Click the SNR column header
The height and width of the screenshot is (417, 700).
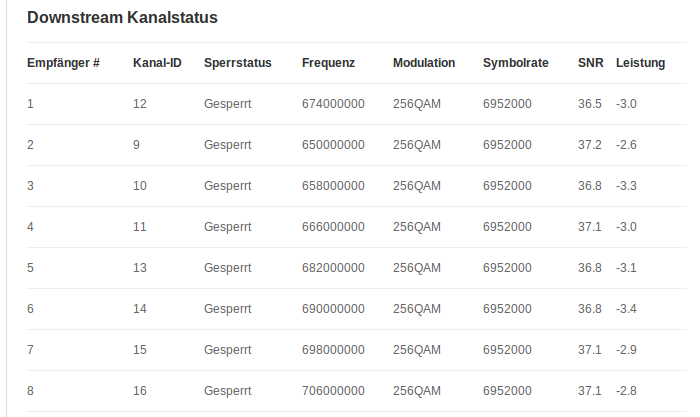pyautogui.click(x=590, y=63)
